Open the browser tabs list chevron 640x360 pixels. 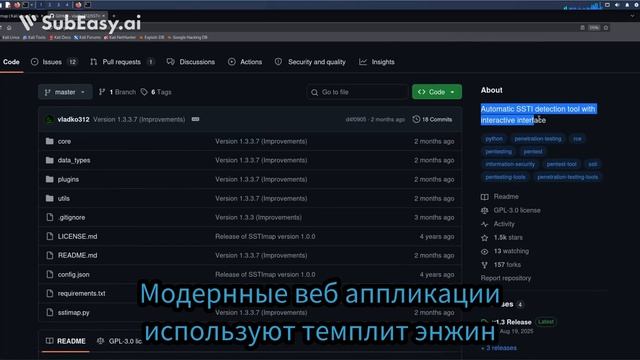[x=632, y=16]
